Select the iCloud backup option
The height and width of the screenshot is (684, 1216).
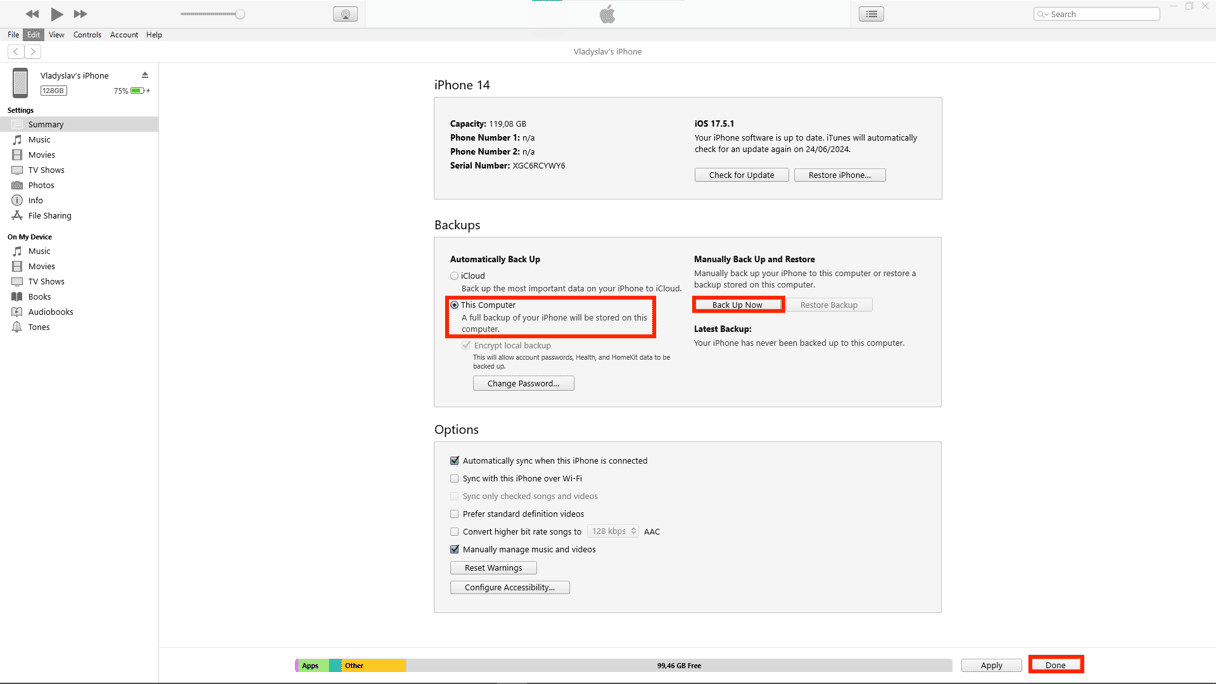pos(455,276)
